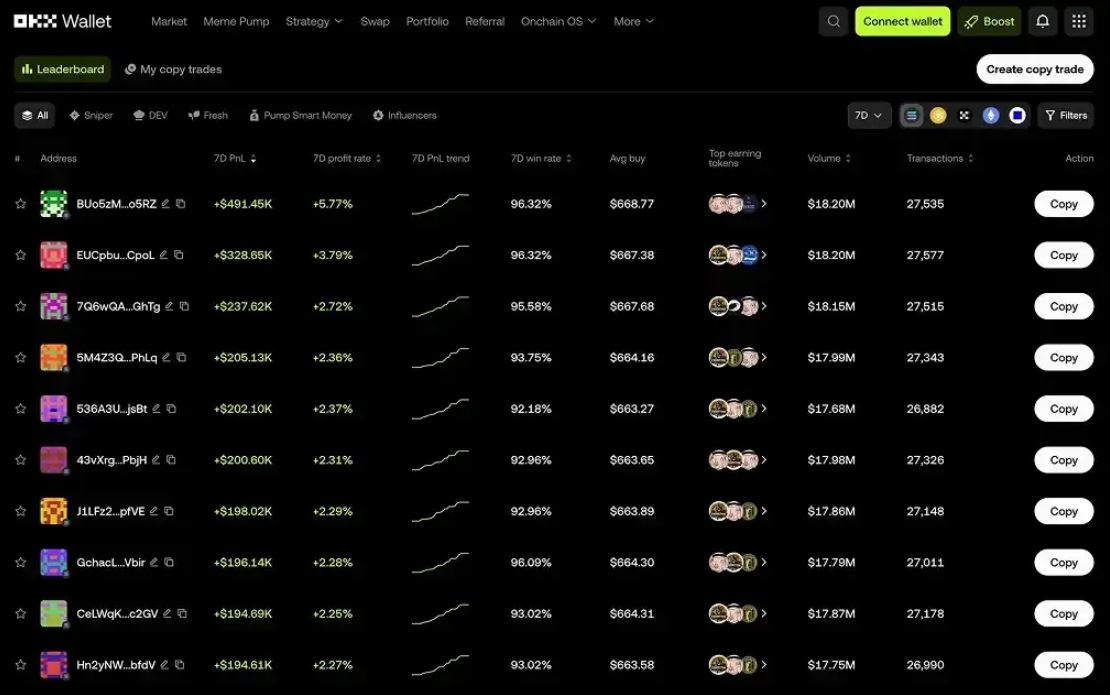Select the Ethereum chain filter icon

pos(991,115)
